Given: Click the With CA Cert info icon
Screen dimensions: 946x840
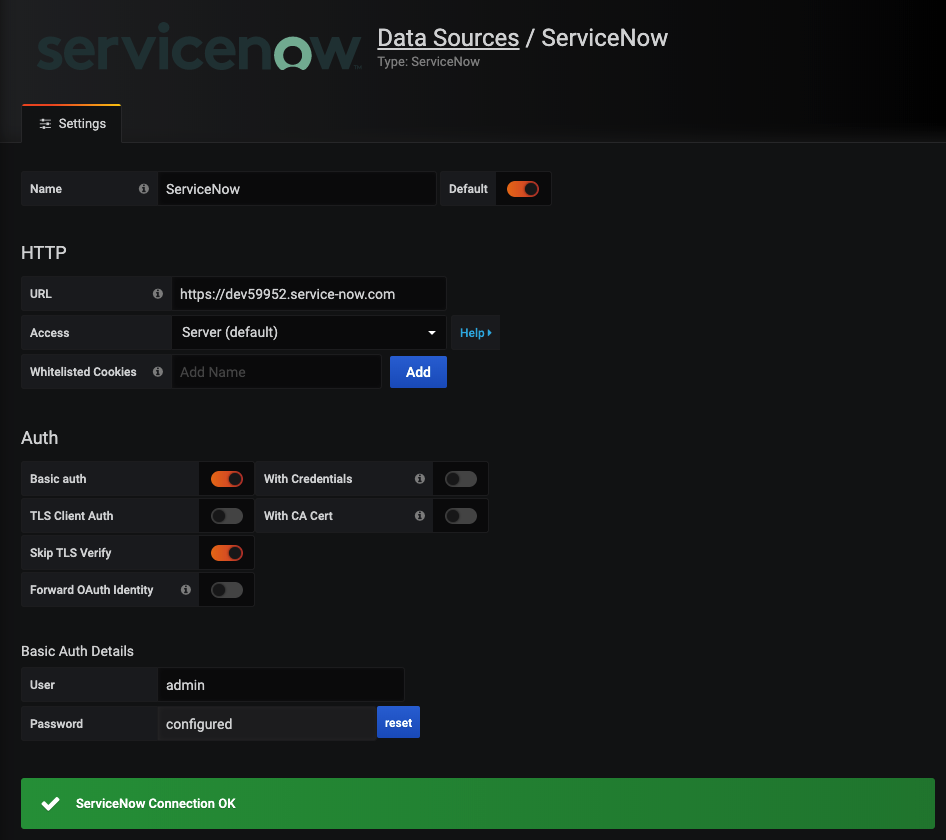Looking at the screenshot, I should tap(420, 515).
